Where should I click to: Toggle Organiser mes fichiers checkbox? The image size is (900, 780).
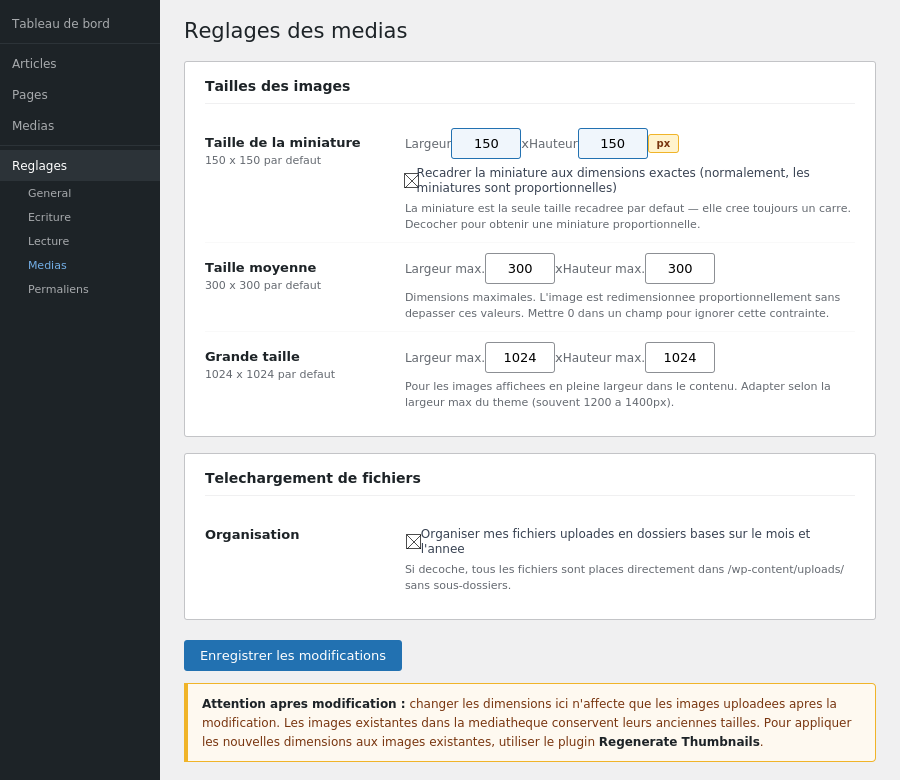pyautogui.click(x=413, y=541)
